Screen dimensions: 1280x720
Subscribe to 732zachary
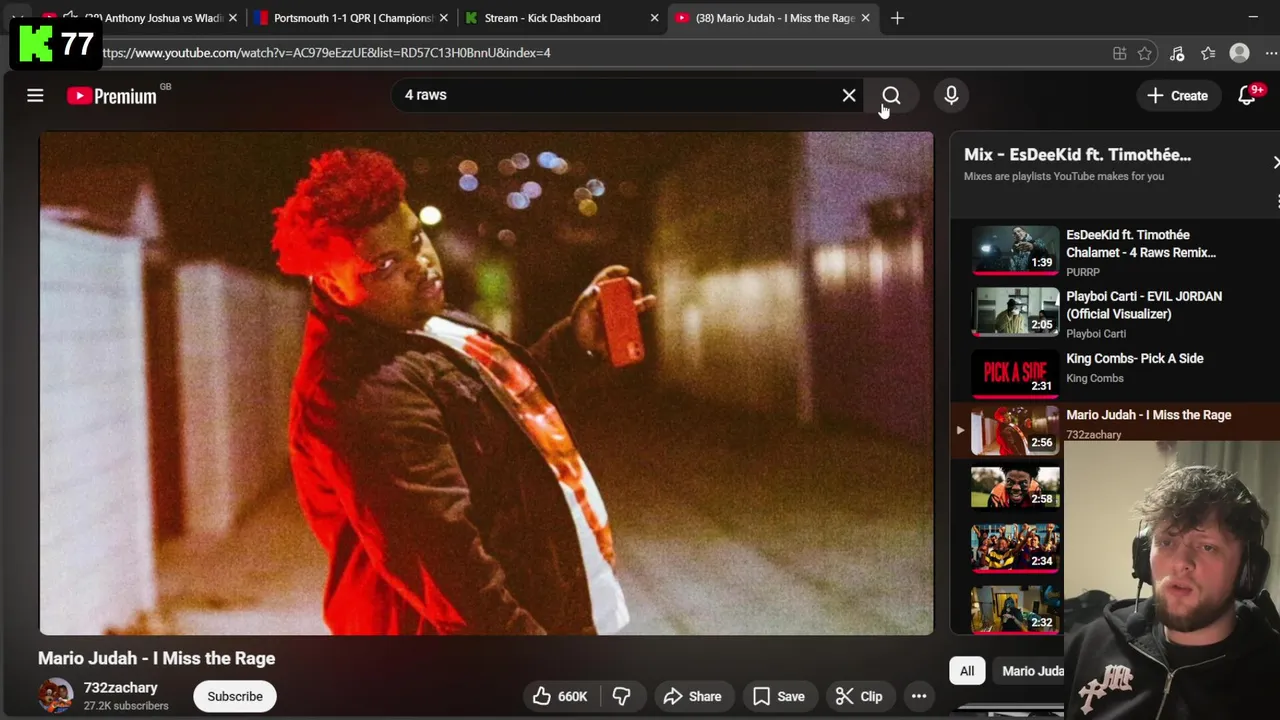(235, 696)
